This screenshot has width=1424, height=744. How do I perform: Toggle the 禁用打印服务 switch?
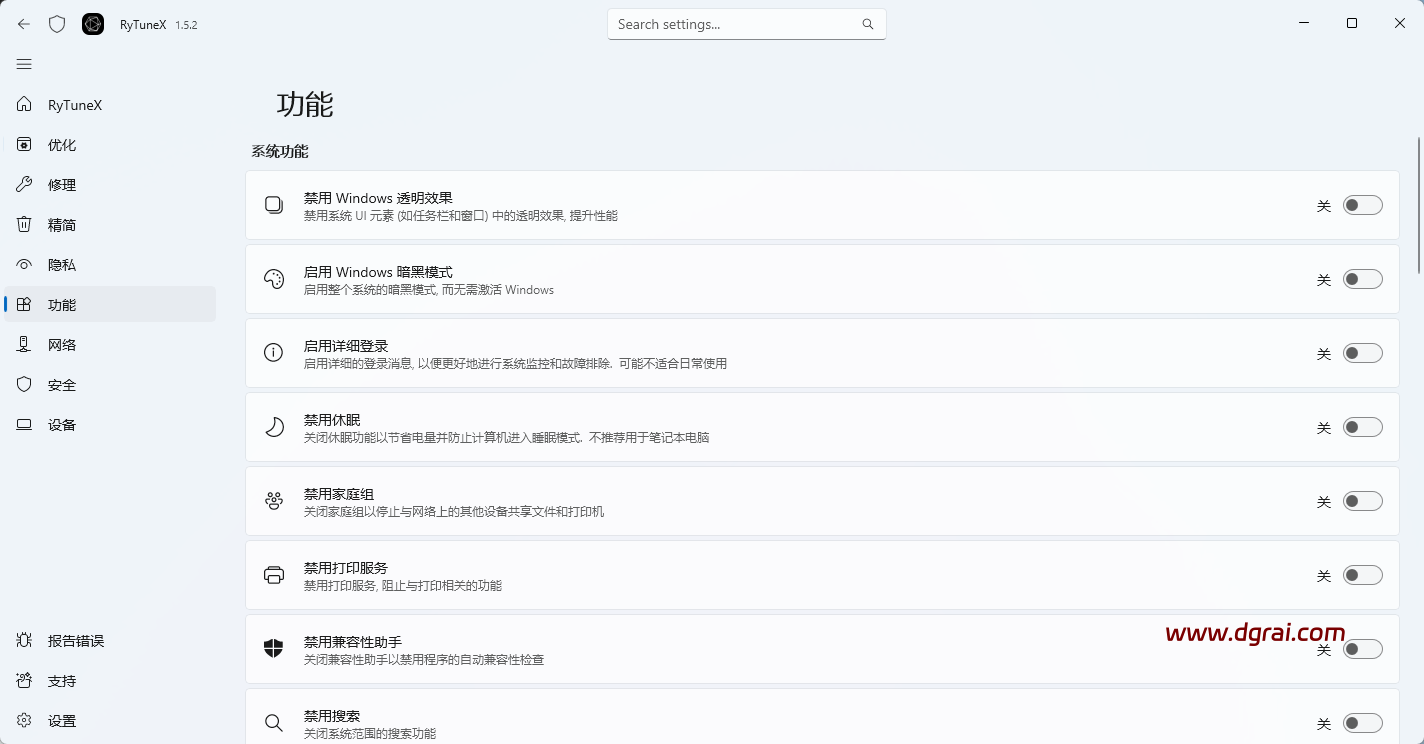pyautogui.click(x=1362, y=575)
